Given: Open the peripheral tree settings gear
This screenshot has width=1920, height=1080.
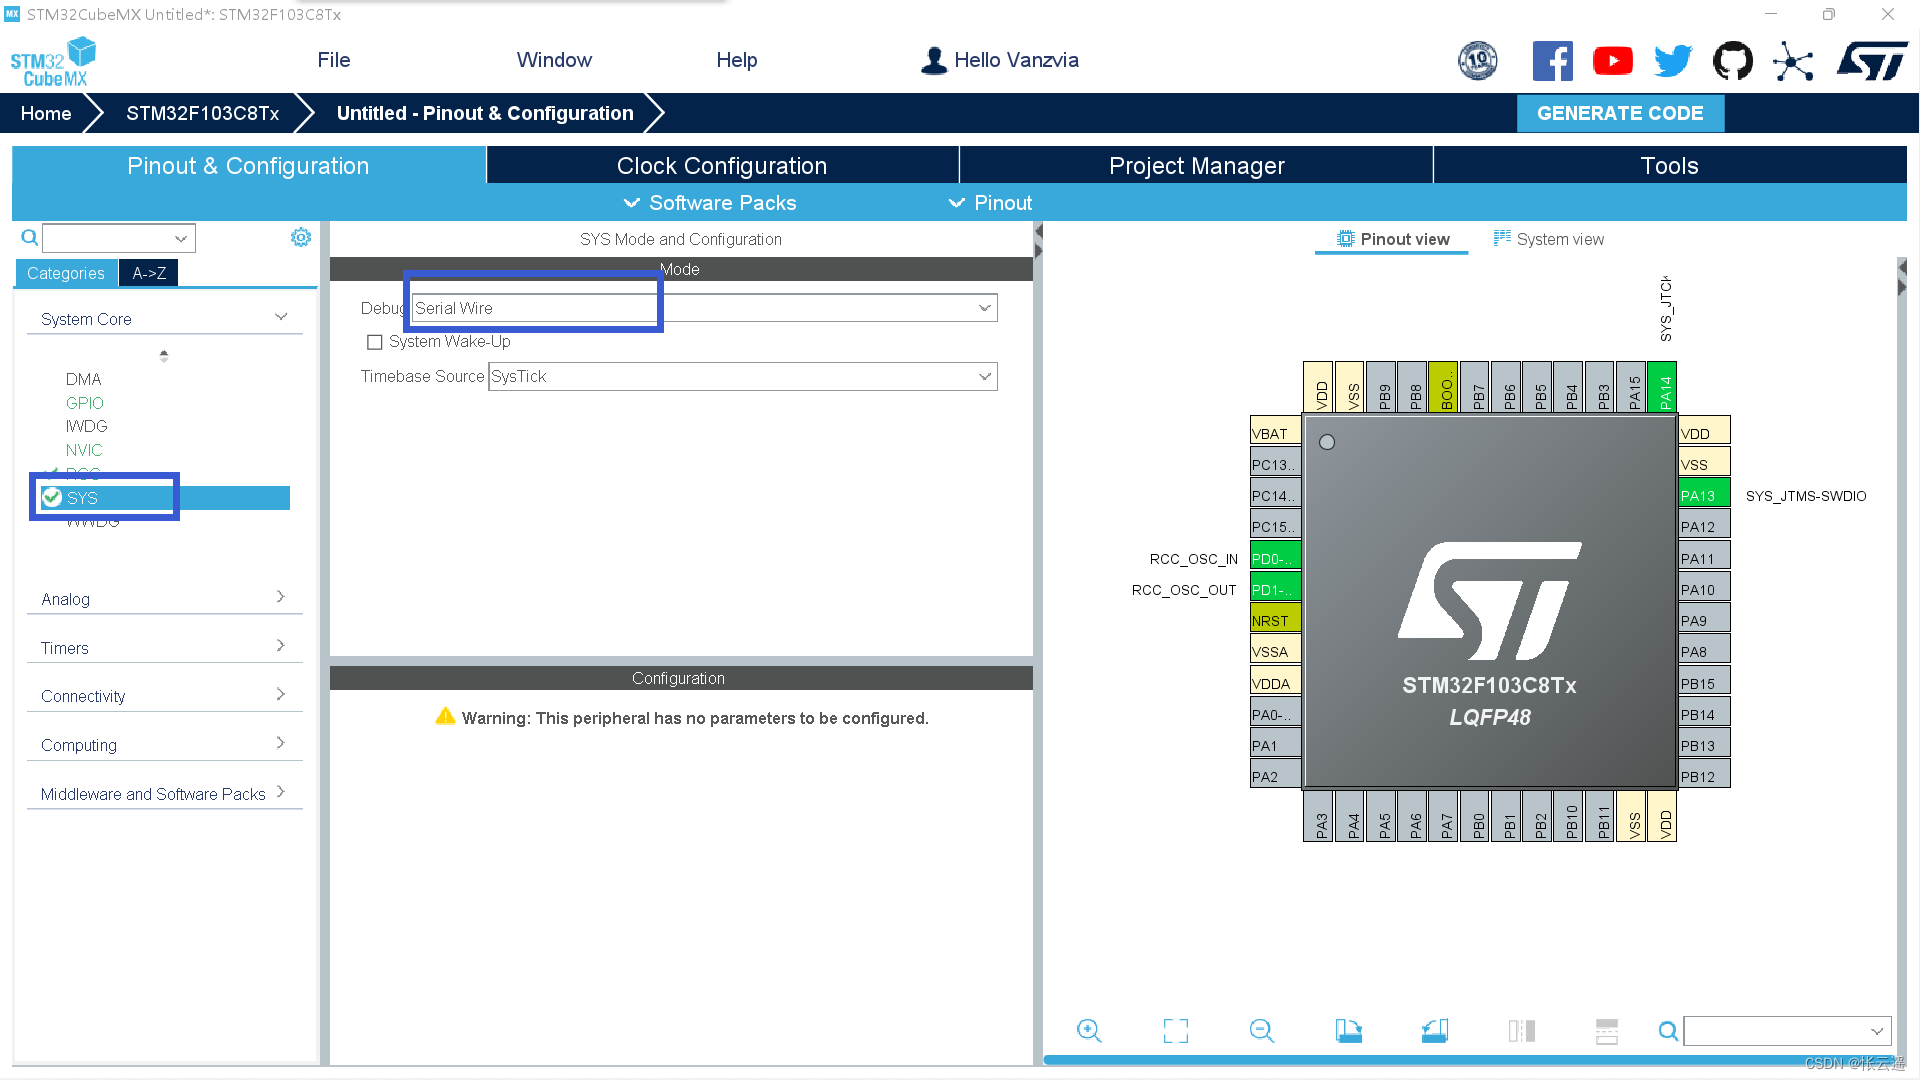Looking at the screenshot, I should pos(301,237).
